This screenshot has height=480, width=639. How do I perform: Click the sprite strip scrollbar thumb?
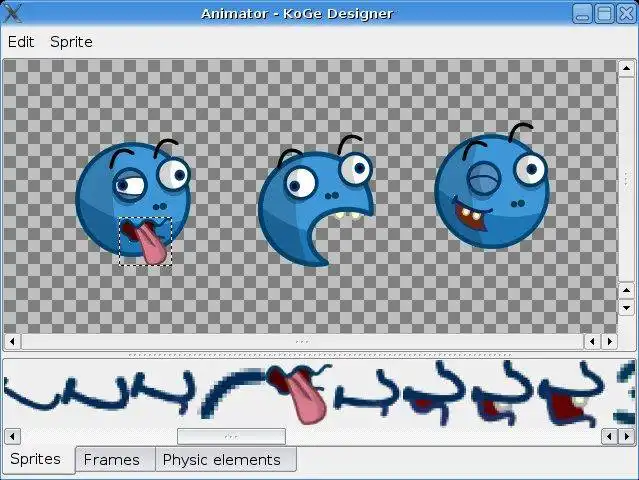point(231,436)
